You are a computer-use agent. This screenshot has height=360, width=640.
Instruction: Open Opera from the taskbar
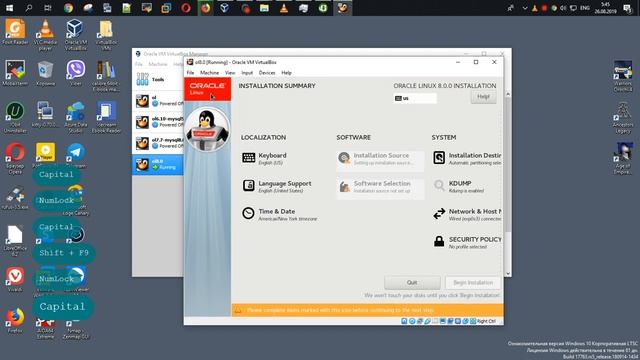pos(186,8)
